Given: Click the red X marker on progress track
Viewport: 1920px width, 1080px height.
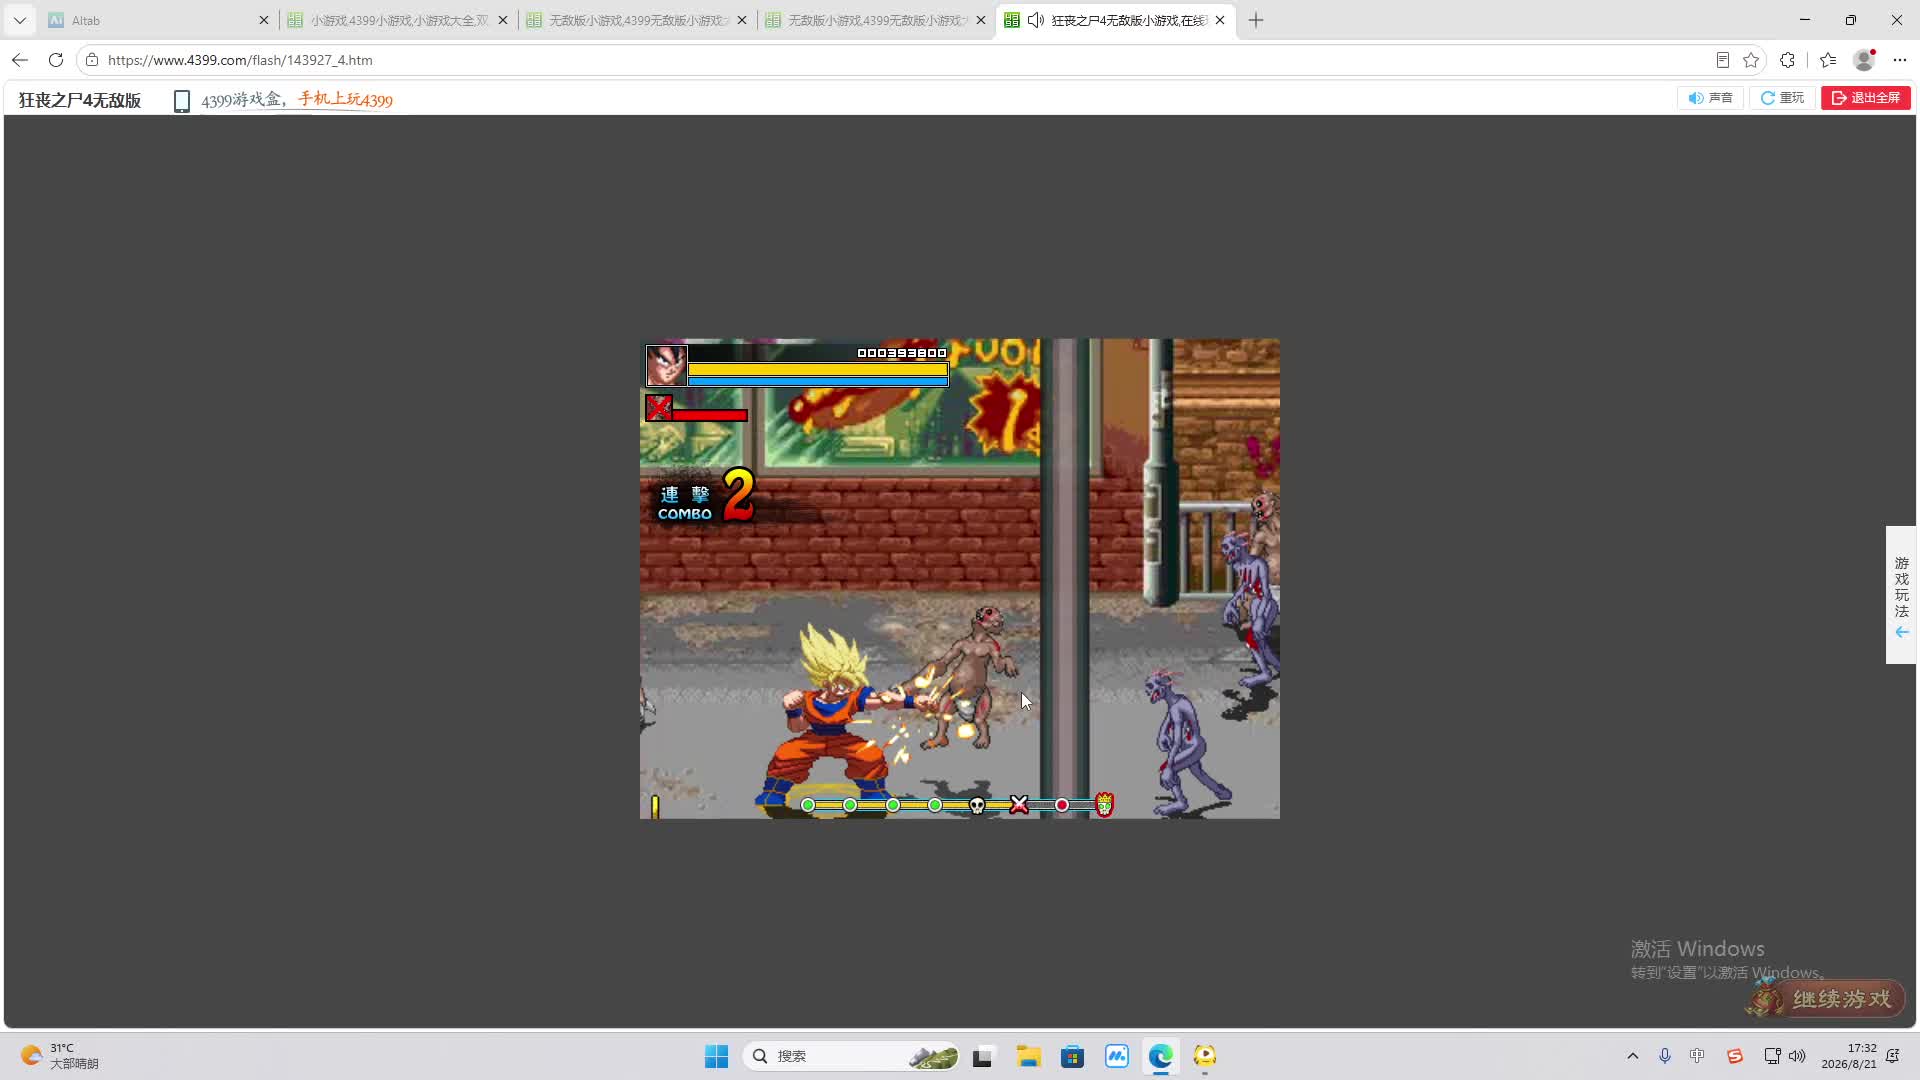Looking at the screenshot, I should click(x=1019, y=805).
